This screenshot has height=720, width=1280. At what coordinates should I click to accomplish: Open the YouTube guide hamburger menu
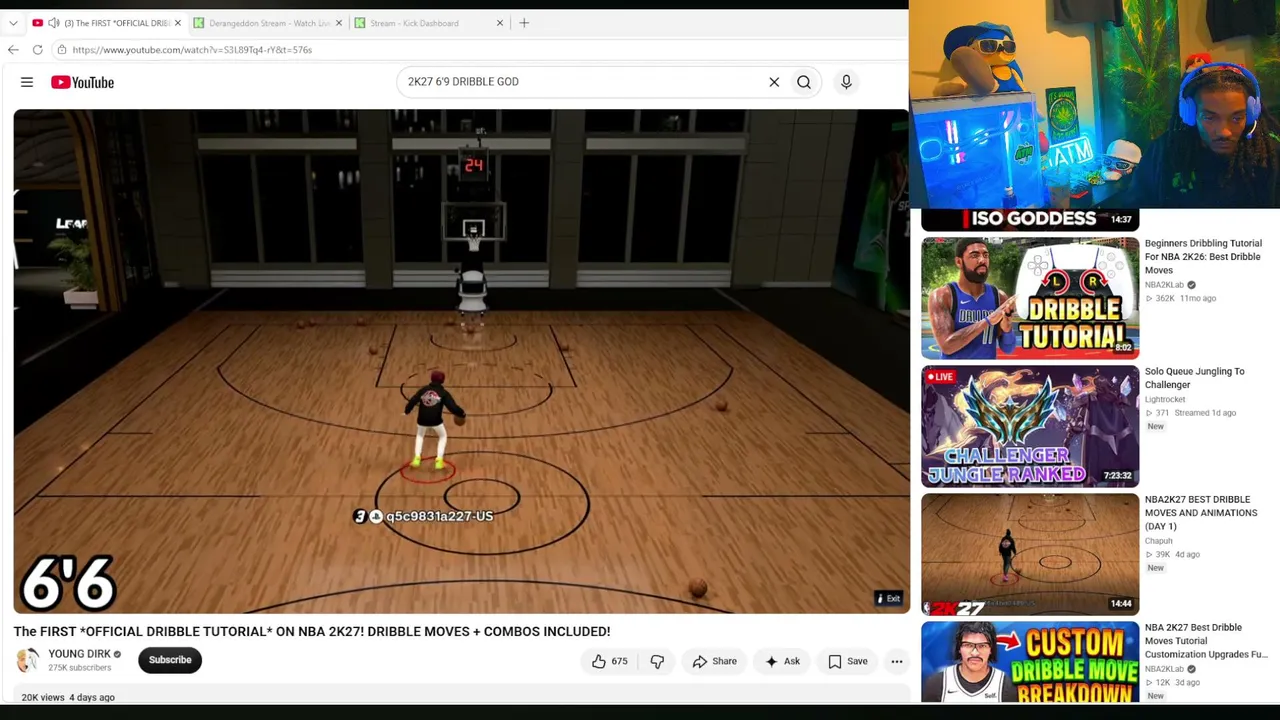tap(27, 82)
